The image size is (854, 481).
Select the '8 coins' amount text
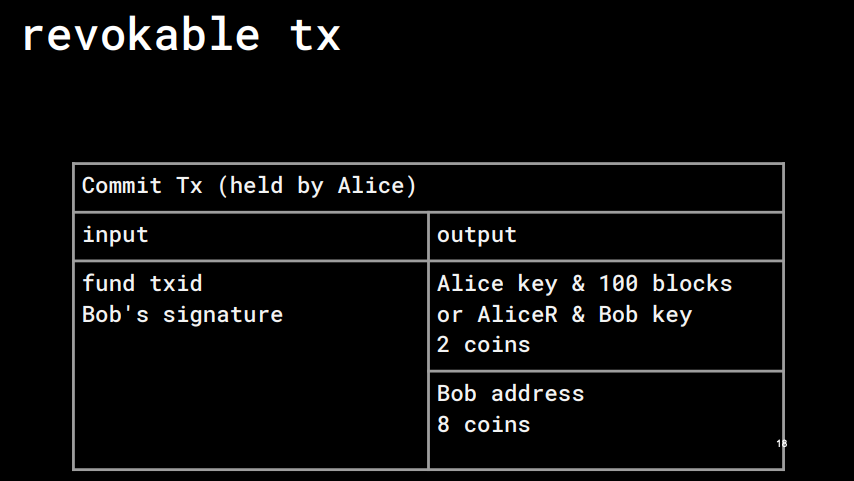click(484, 424)
